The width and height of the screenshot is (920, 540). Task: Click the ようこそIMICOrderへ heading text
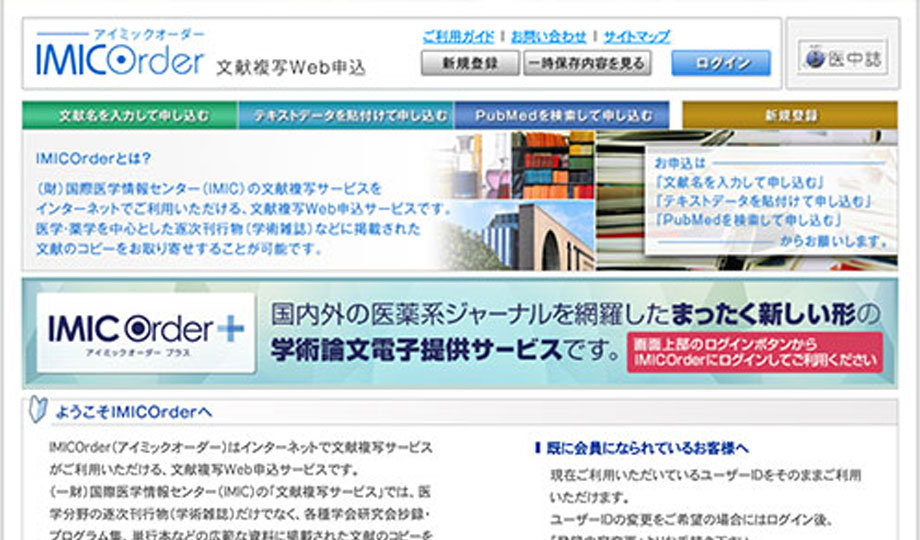click(x=133, y=412)
